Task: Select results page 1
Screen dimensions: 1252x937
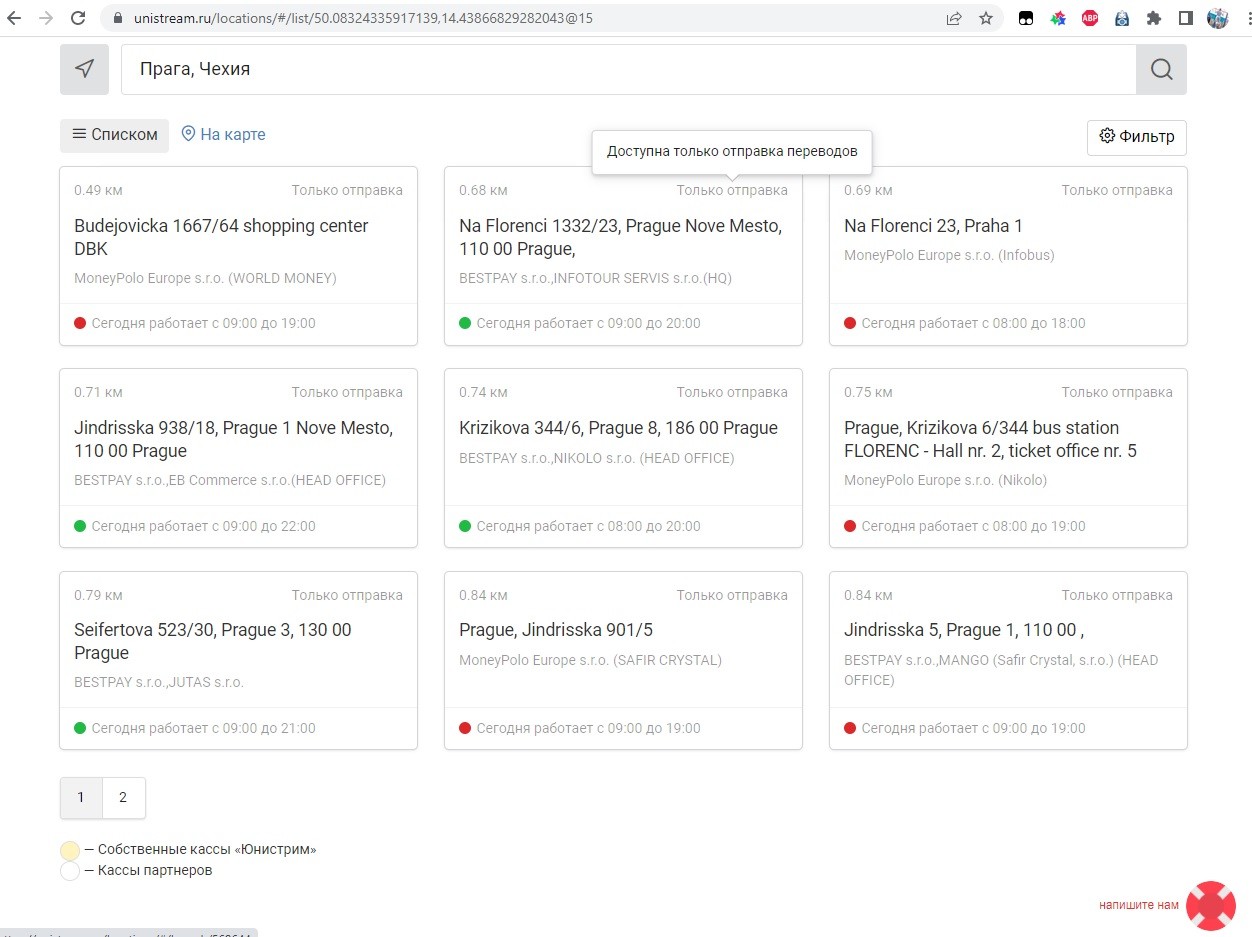Action: pyautogui.click(x=81, y=797)
